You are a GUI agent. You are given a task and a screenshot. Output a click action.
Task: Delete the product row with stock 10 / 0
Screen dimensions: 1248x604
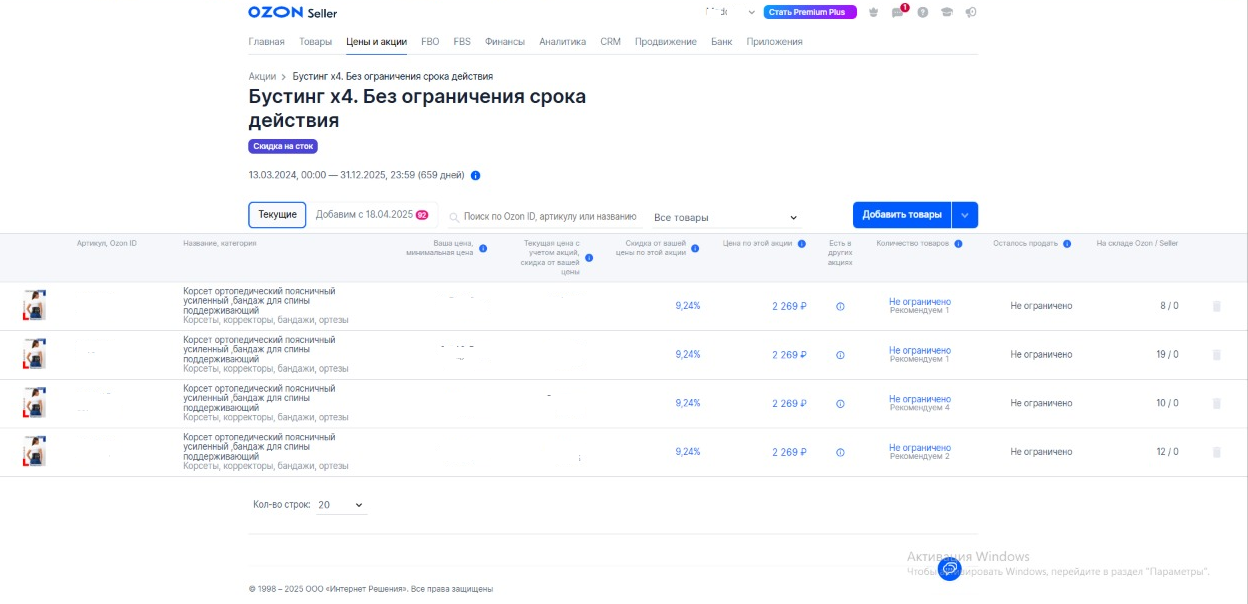click(1217, 403)
